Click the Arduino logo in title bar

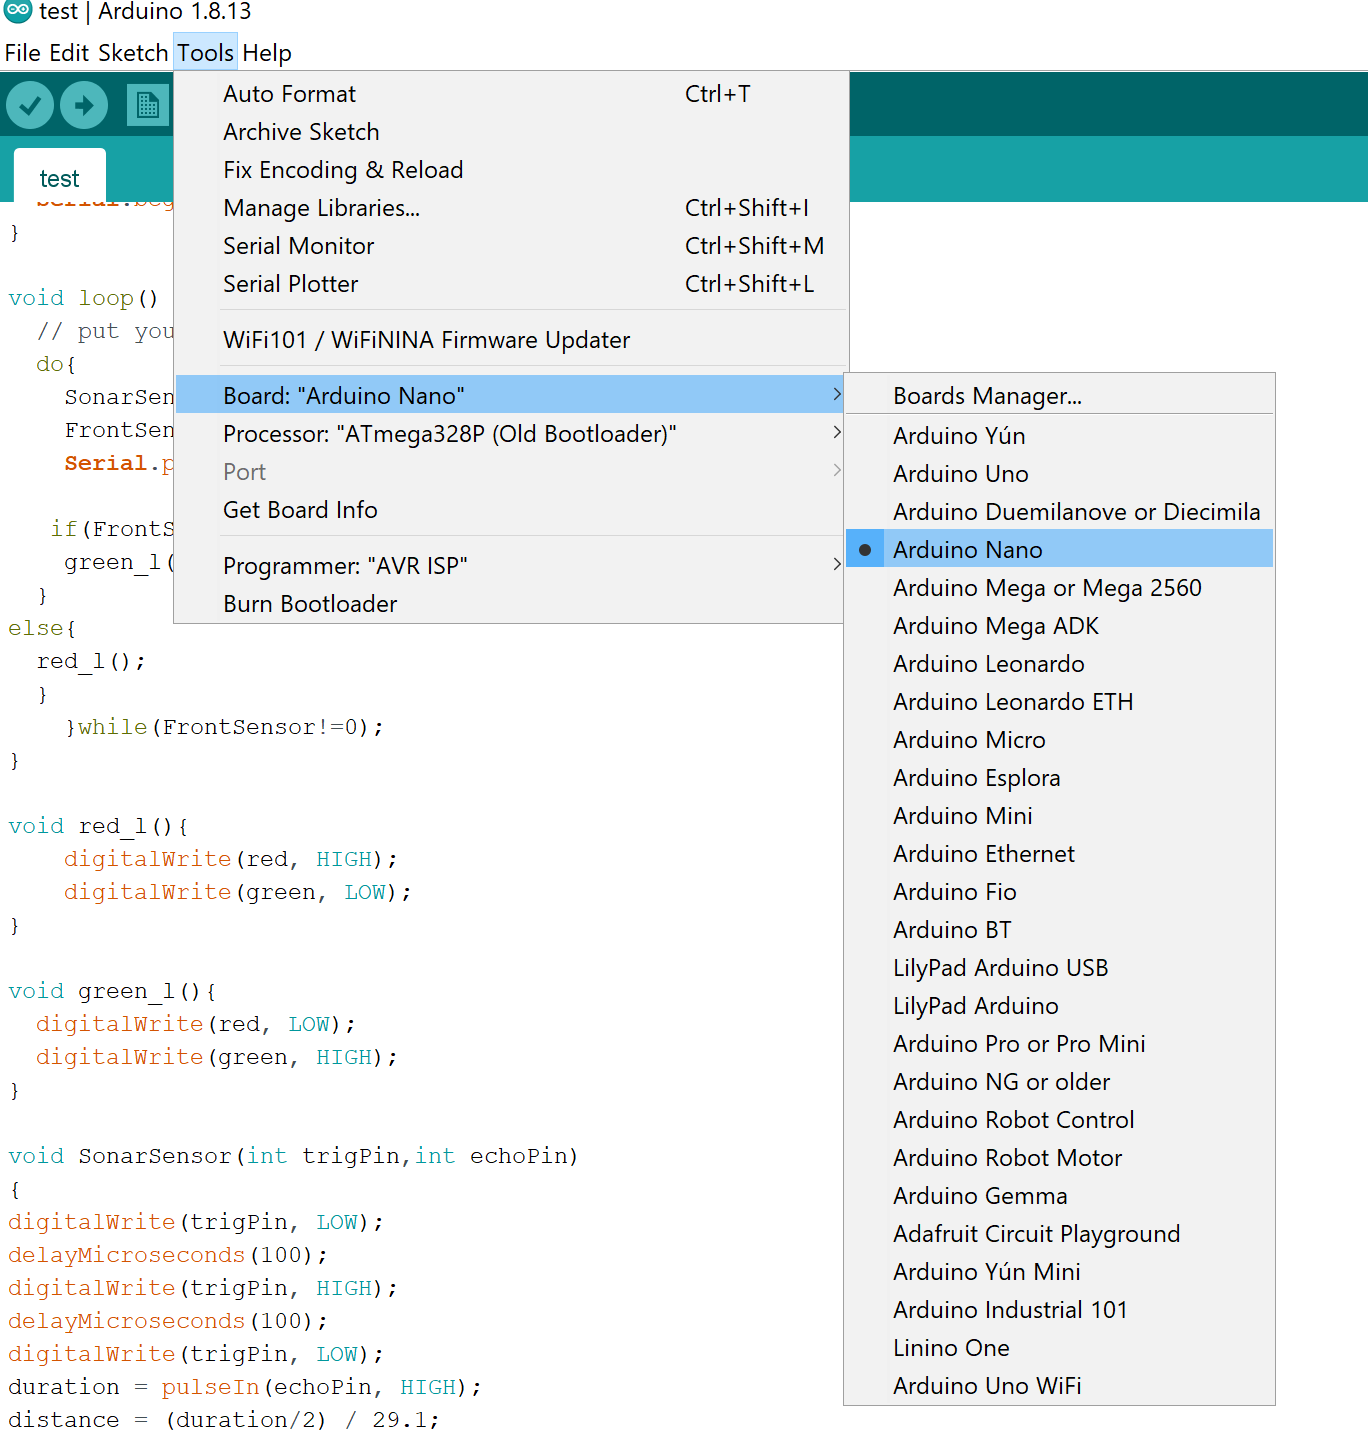pyautogui.click(x=18, y=11)
